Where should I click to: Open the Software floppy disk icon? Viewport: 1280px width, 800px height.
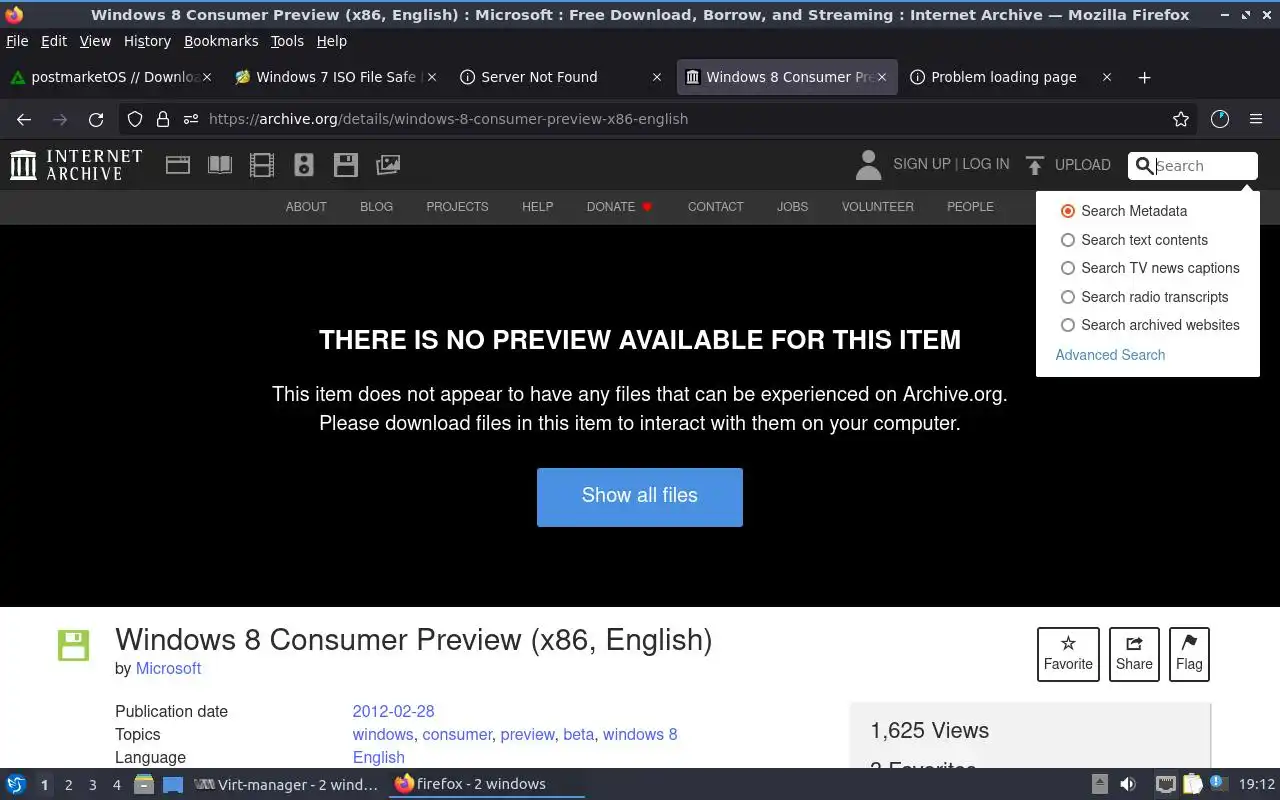tap(346, 165)
